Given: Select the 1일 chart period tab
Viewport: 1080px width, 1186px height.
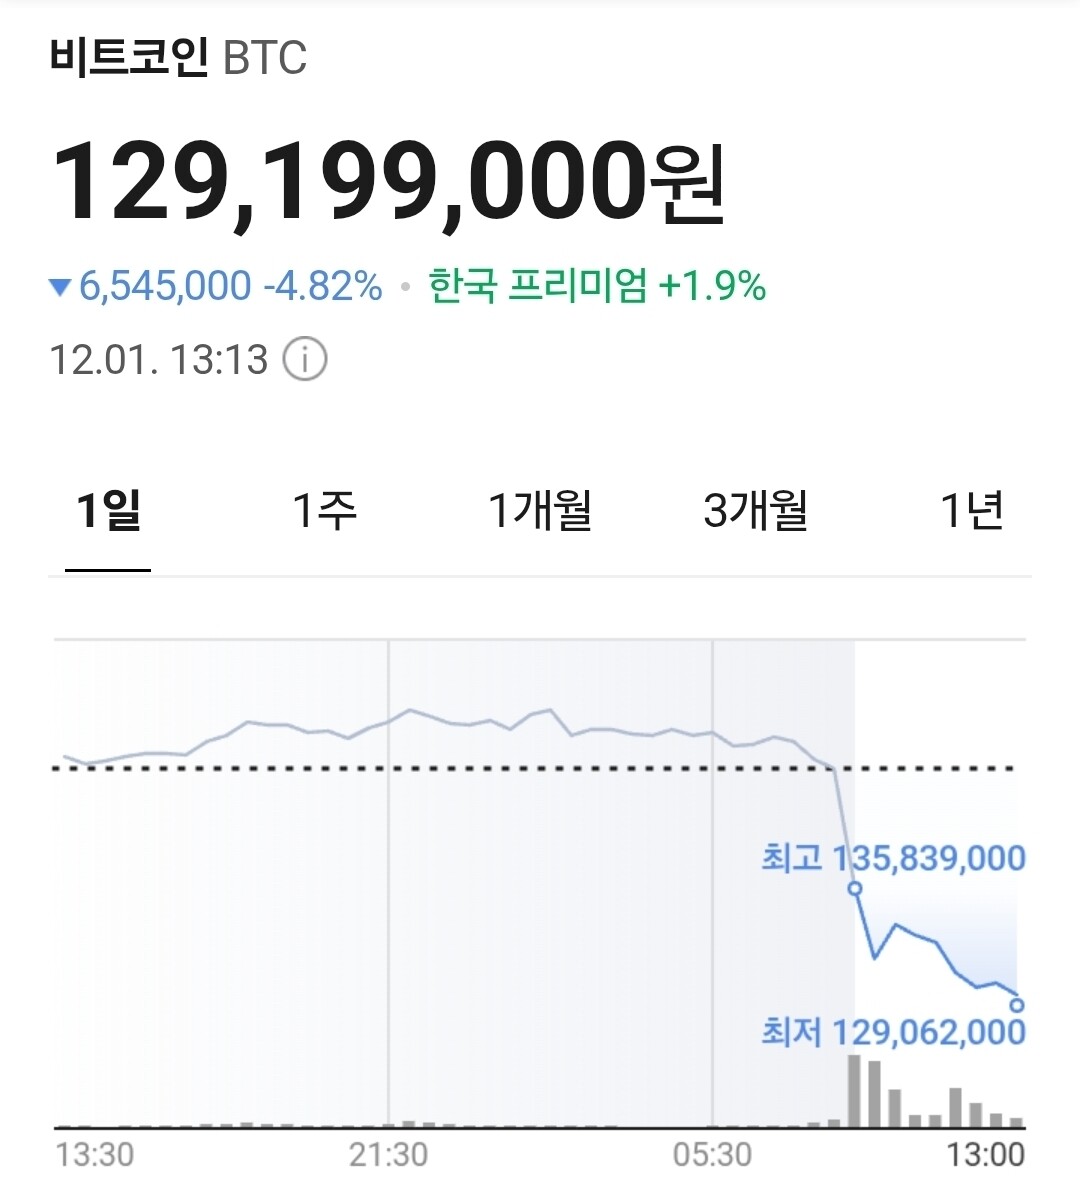Looking at the screenshot, I should coord(108,511).
